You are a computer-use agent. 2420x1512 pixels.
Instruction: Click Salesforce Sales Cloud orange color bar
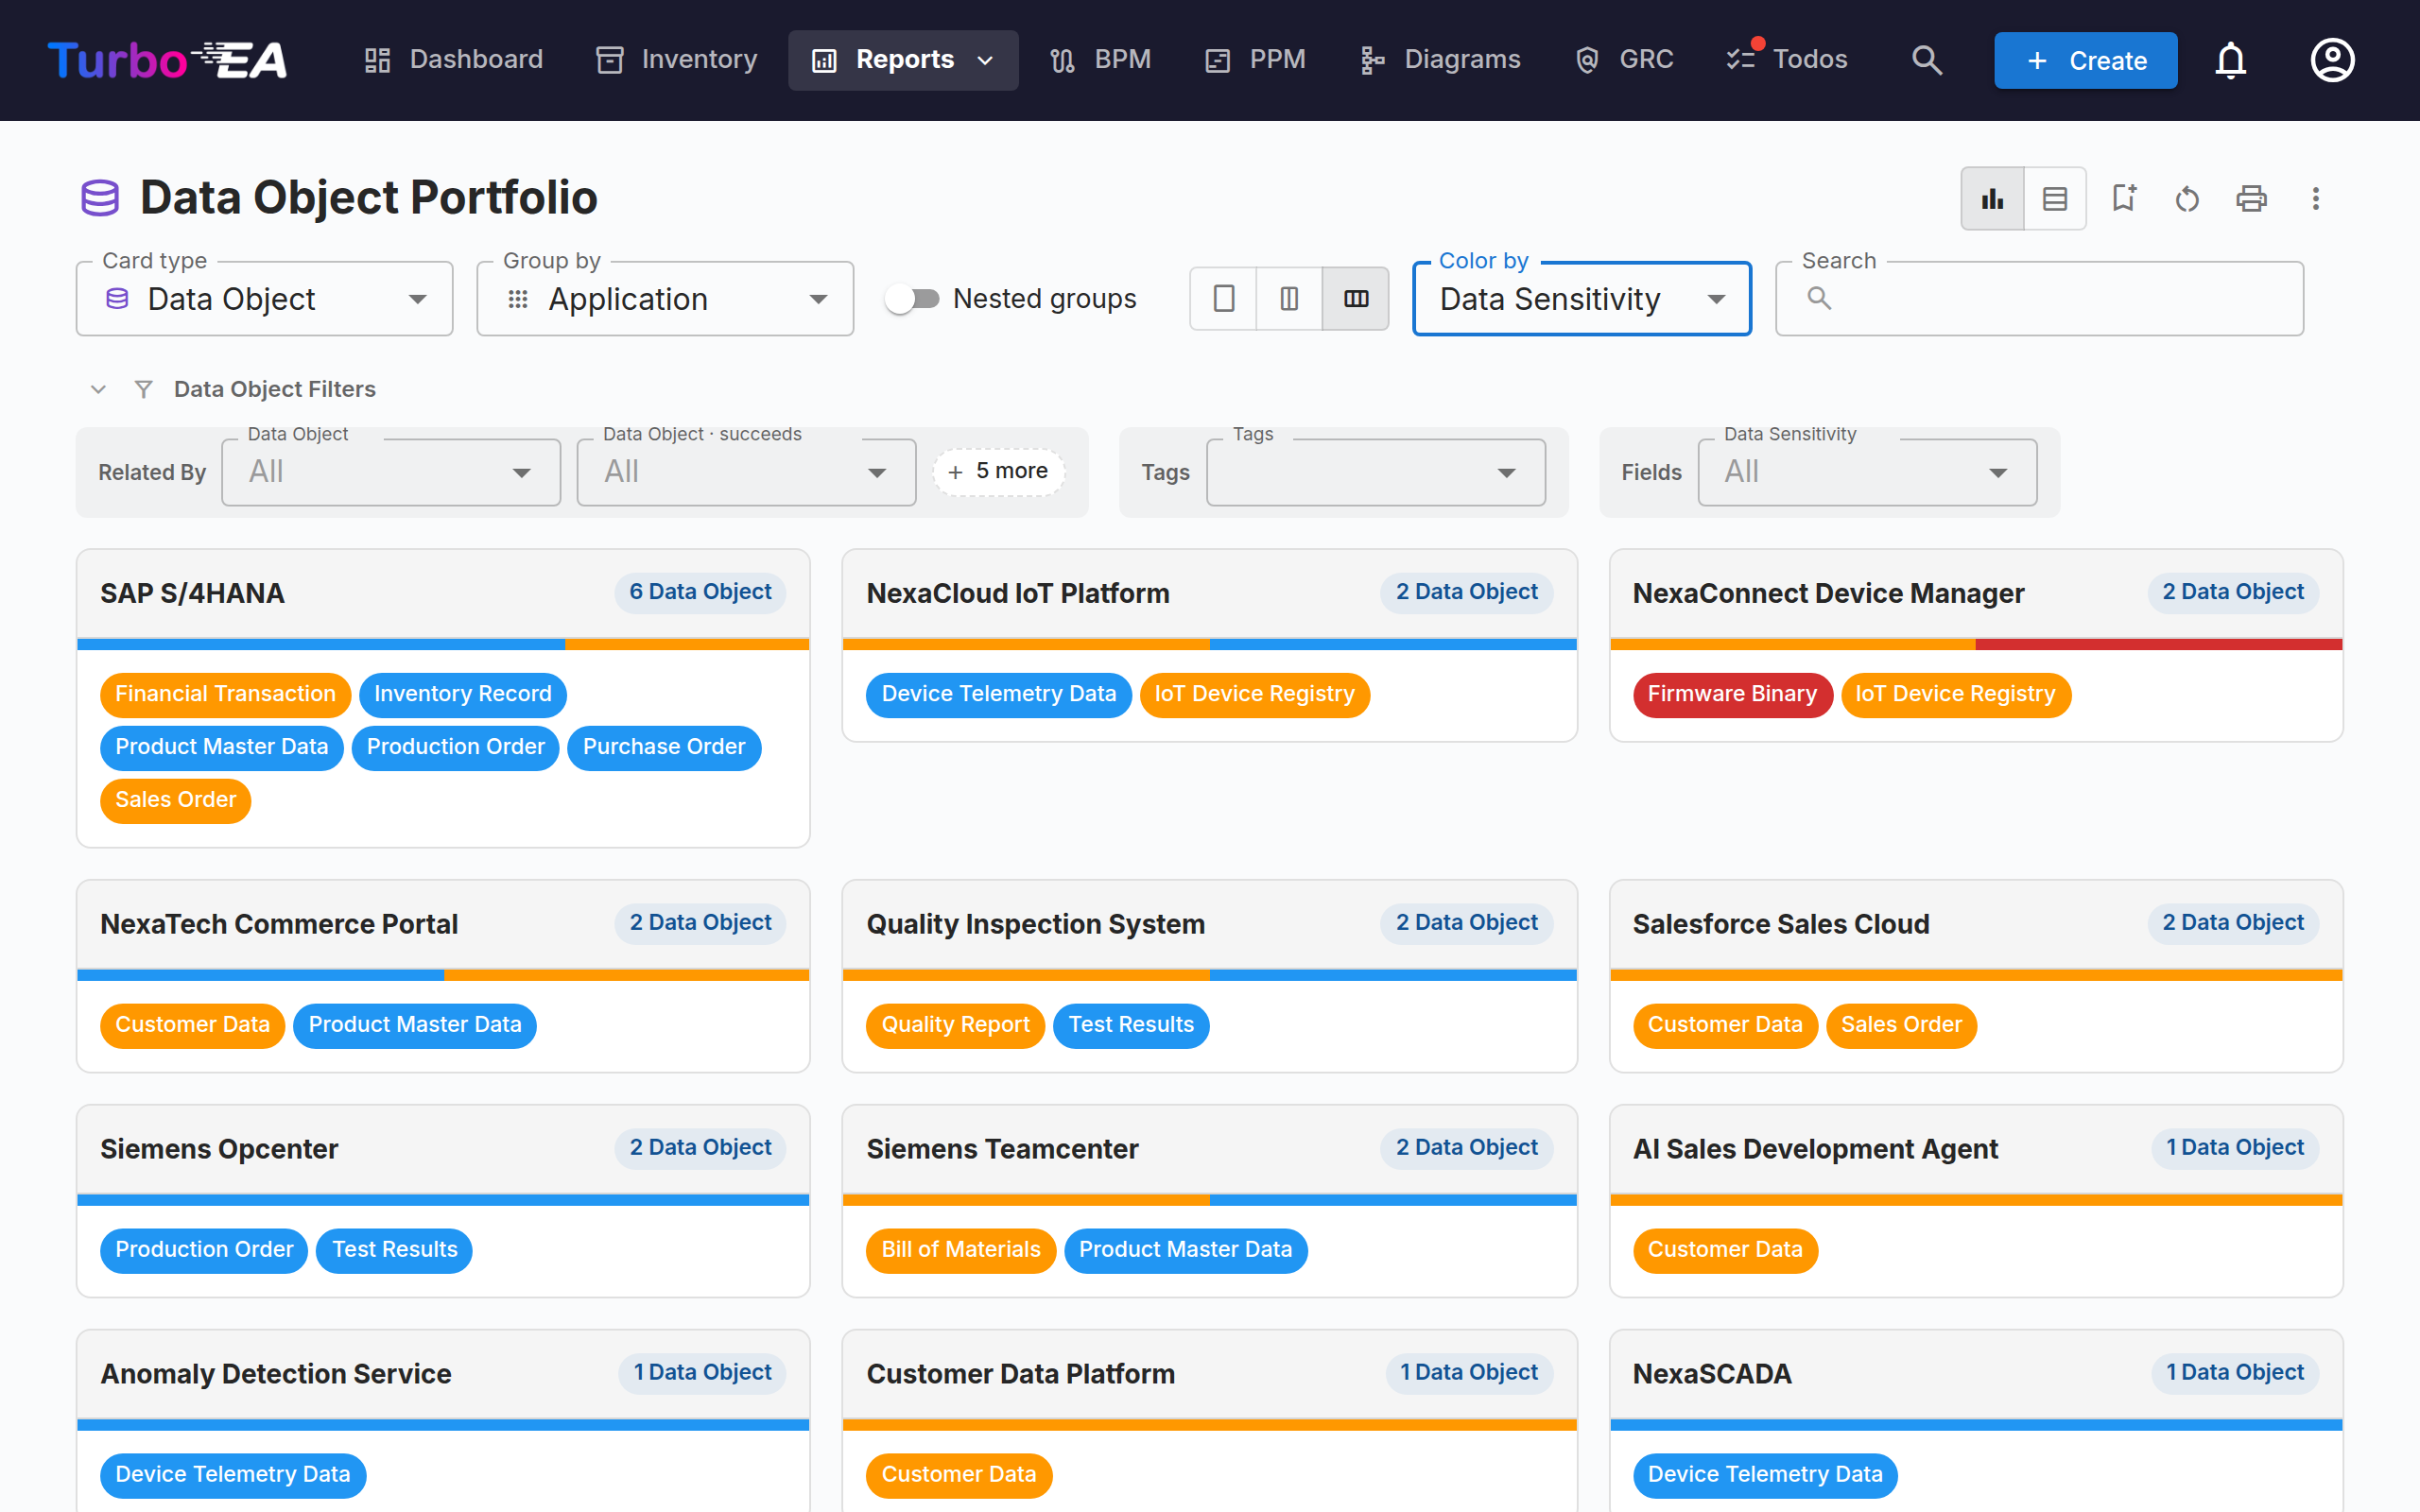point(1976,975)
